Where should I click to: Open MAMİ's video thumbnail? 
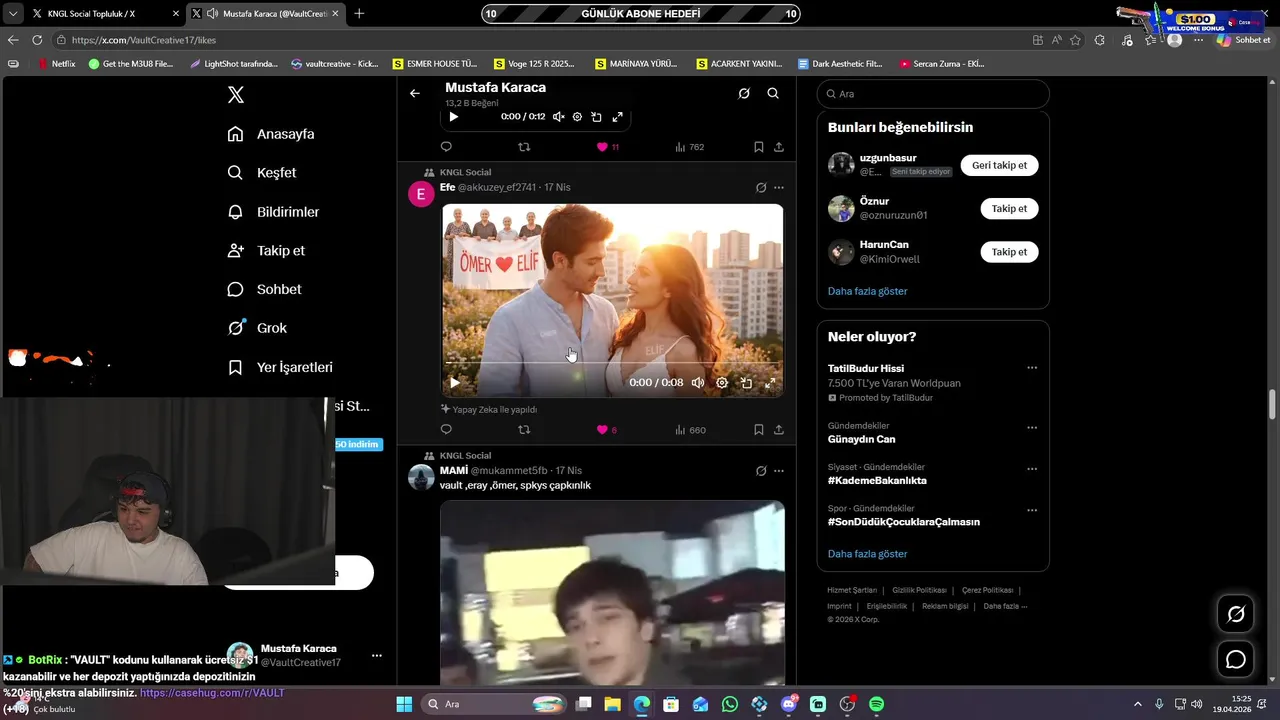tap(612, 592)
